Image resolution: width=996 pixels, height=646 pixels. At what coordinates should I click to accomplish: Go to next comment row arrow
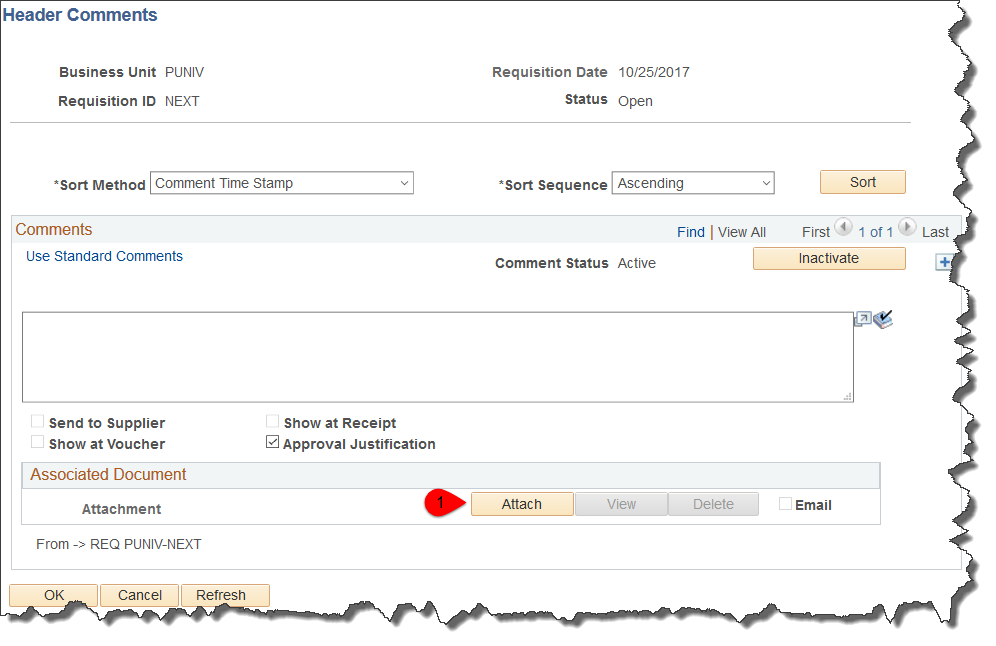click(907, 228)
